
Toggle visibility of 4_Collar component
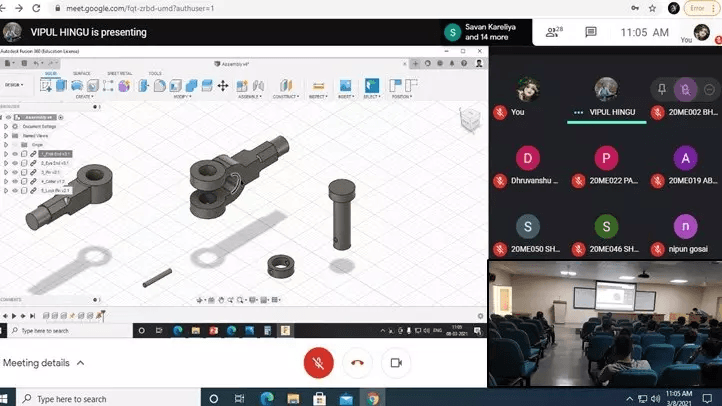click(x=15, y=181)
